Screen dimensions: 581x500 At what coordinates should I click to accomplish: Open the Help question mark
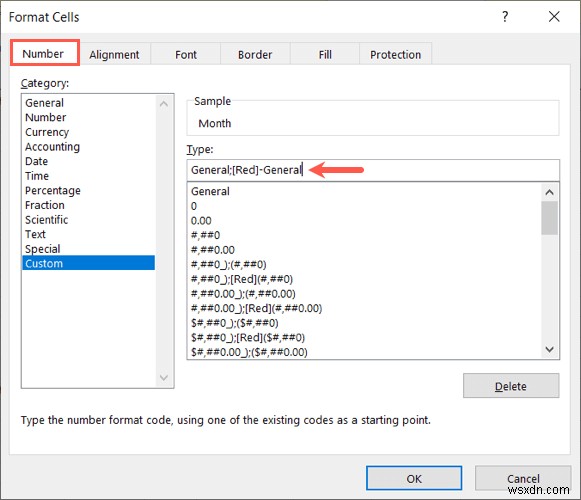click(505, 17)
